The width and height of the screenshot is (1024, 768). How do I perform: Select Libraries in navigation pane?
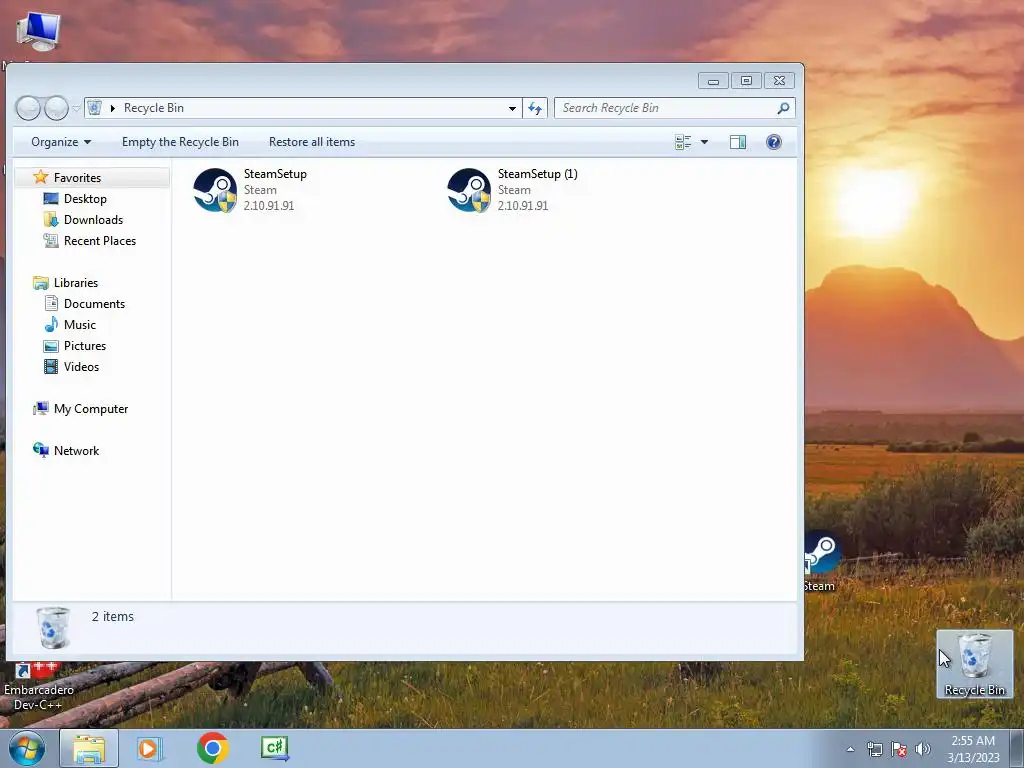coord(76,283)
